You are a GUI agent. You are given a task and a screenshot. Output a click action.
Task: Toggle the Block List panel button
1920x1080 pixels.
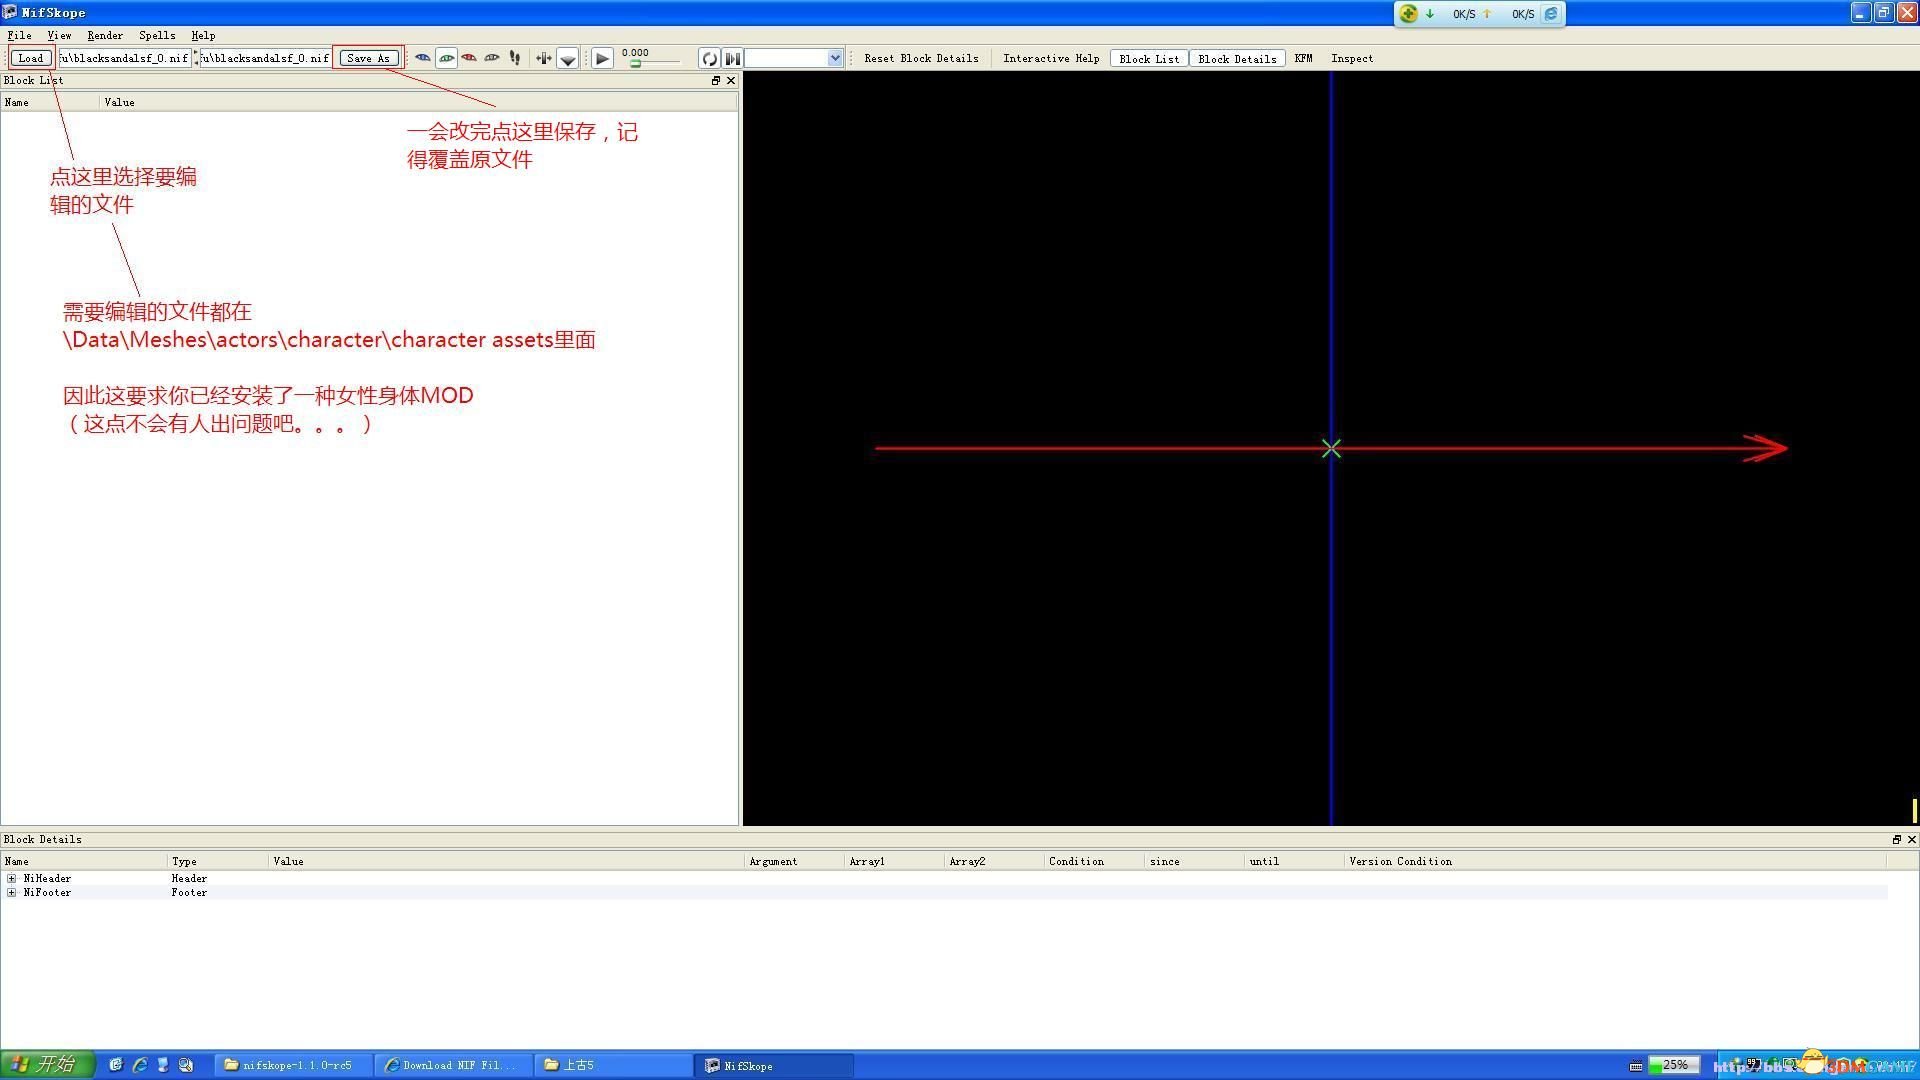(1149, 58)
